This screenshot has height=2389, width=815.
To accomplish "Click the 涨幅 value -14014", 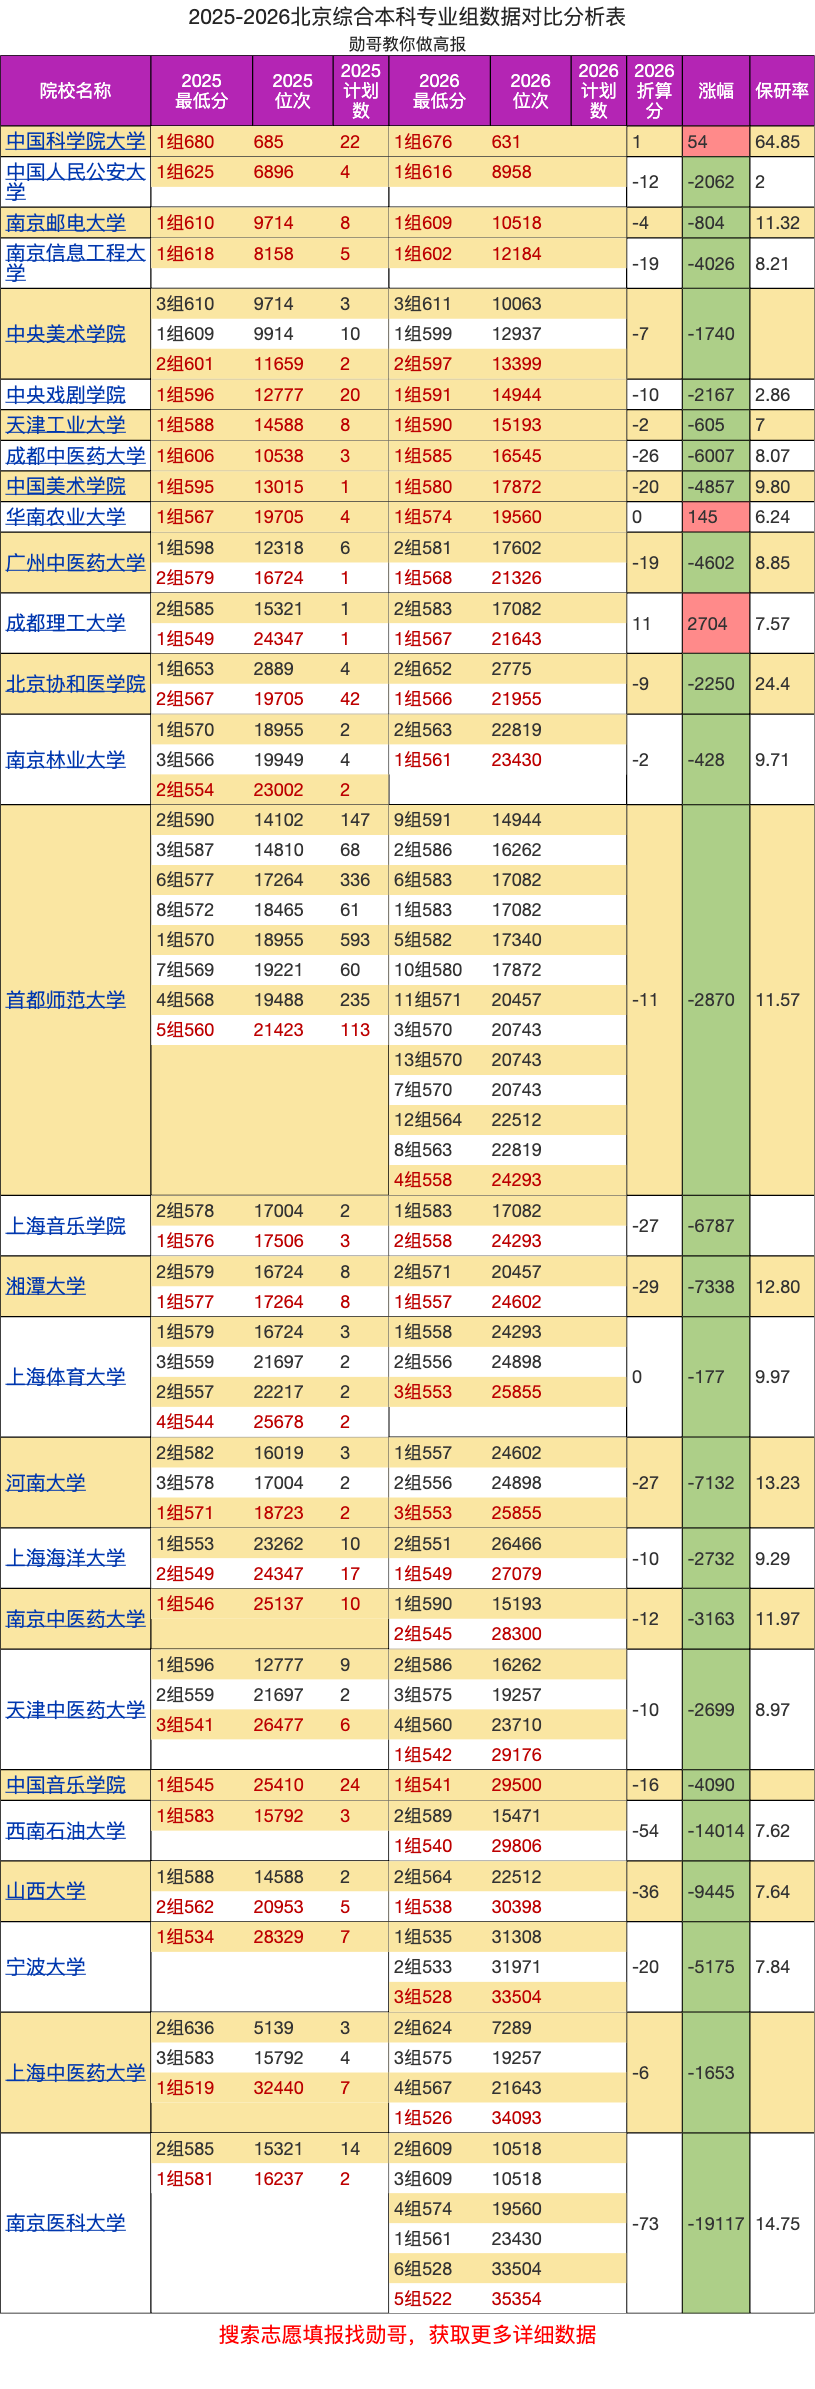I will pyautogui.click(x=716, y=1831).
